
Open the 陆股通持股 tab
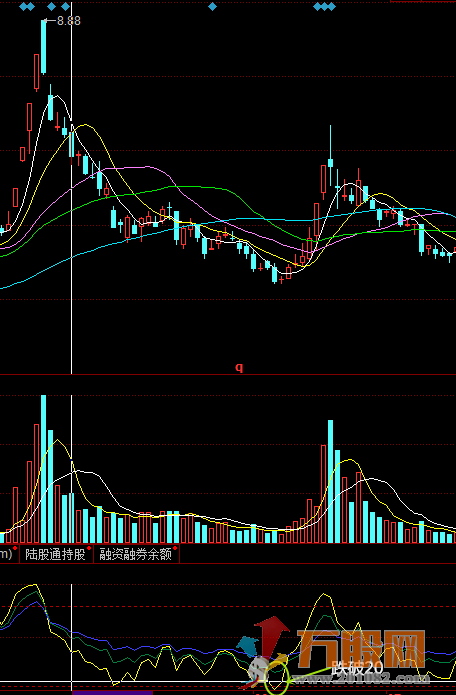[x=56, y=554]
